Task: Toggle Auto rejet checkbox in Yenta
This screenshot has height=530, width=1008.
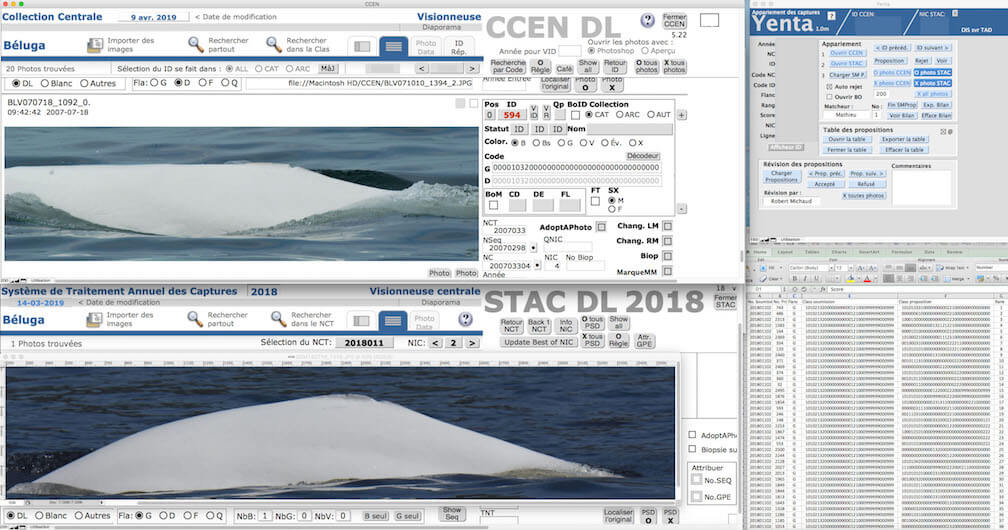Action: pos(829,86)
